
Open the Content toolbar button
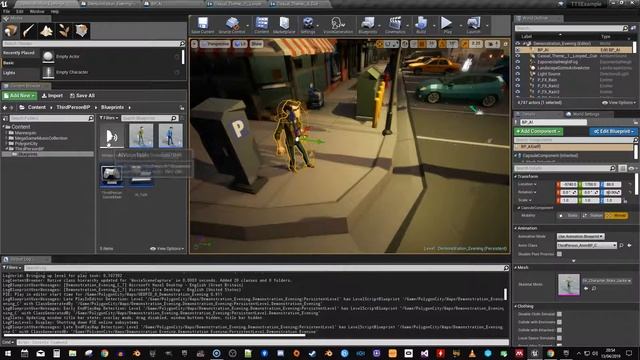262,25
